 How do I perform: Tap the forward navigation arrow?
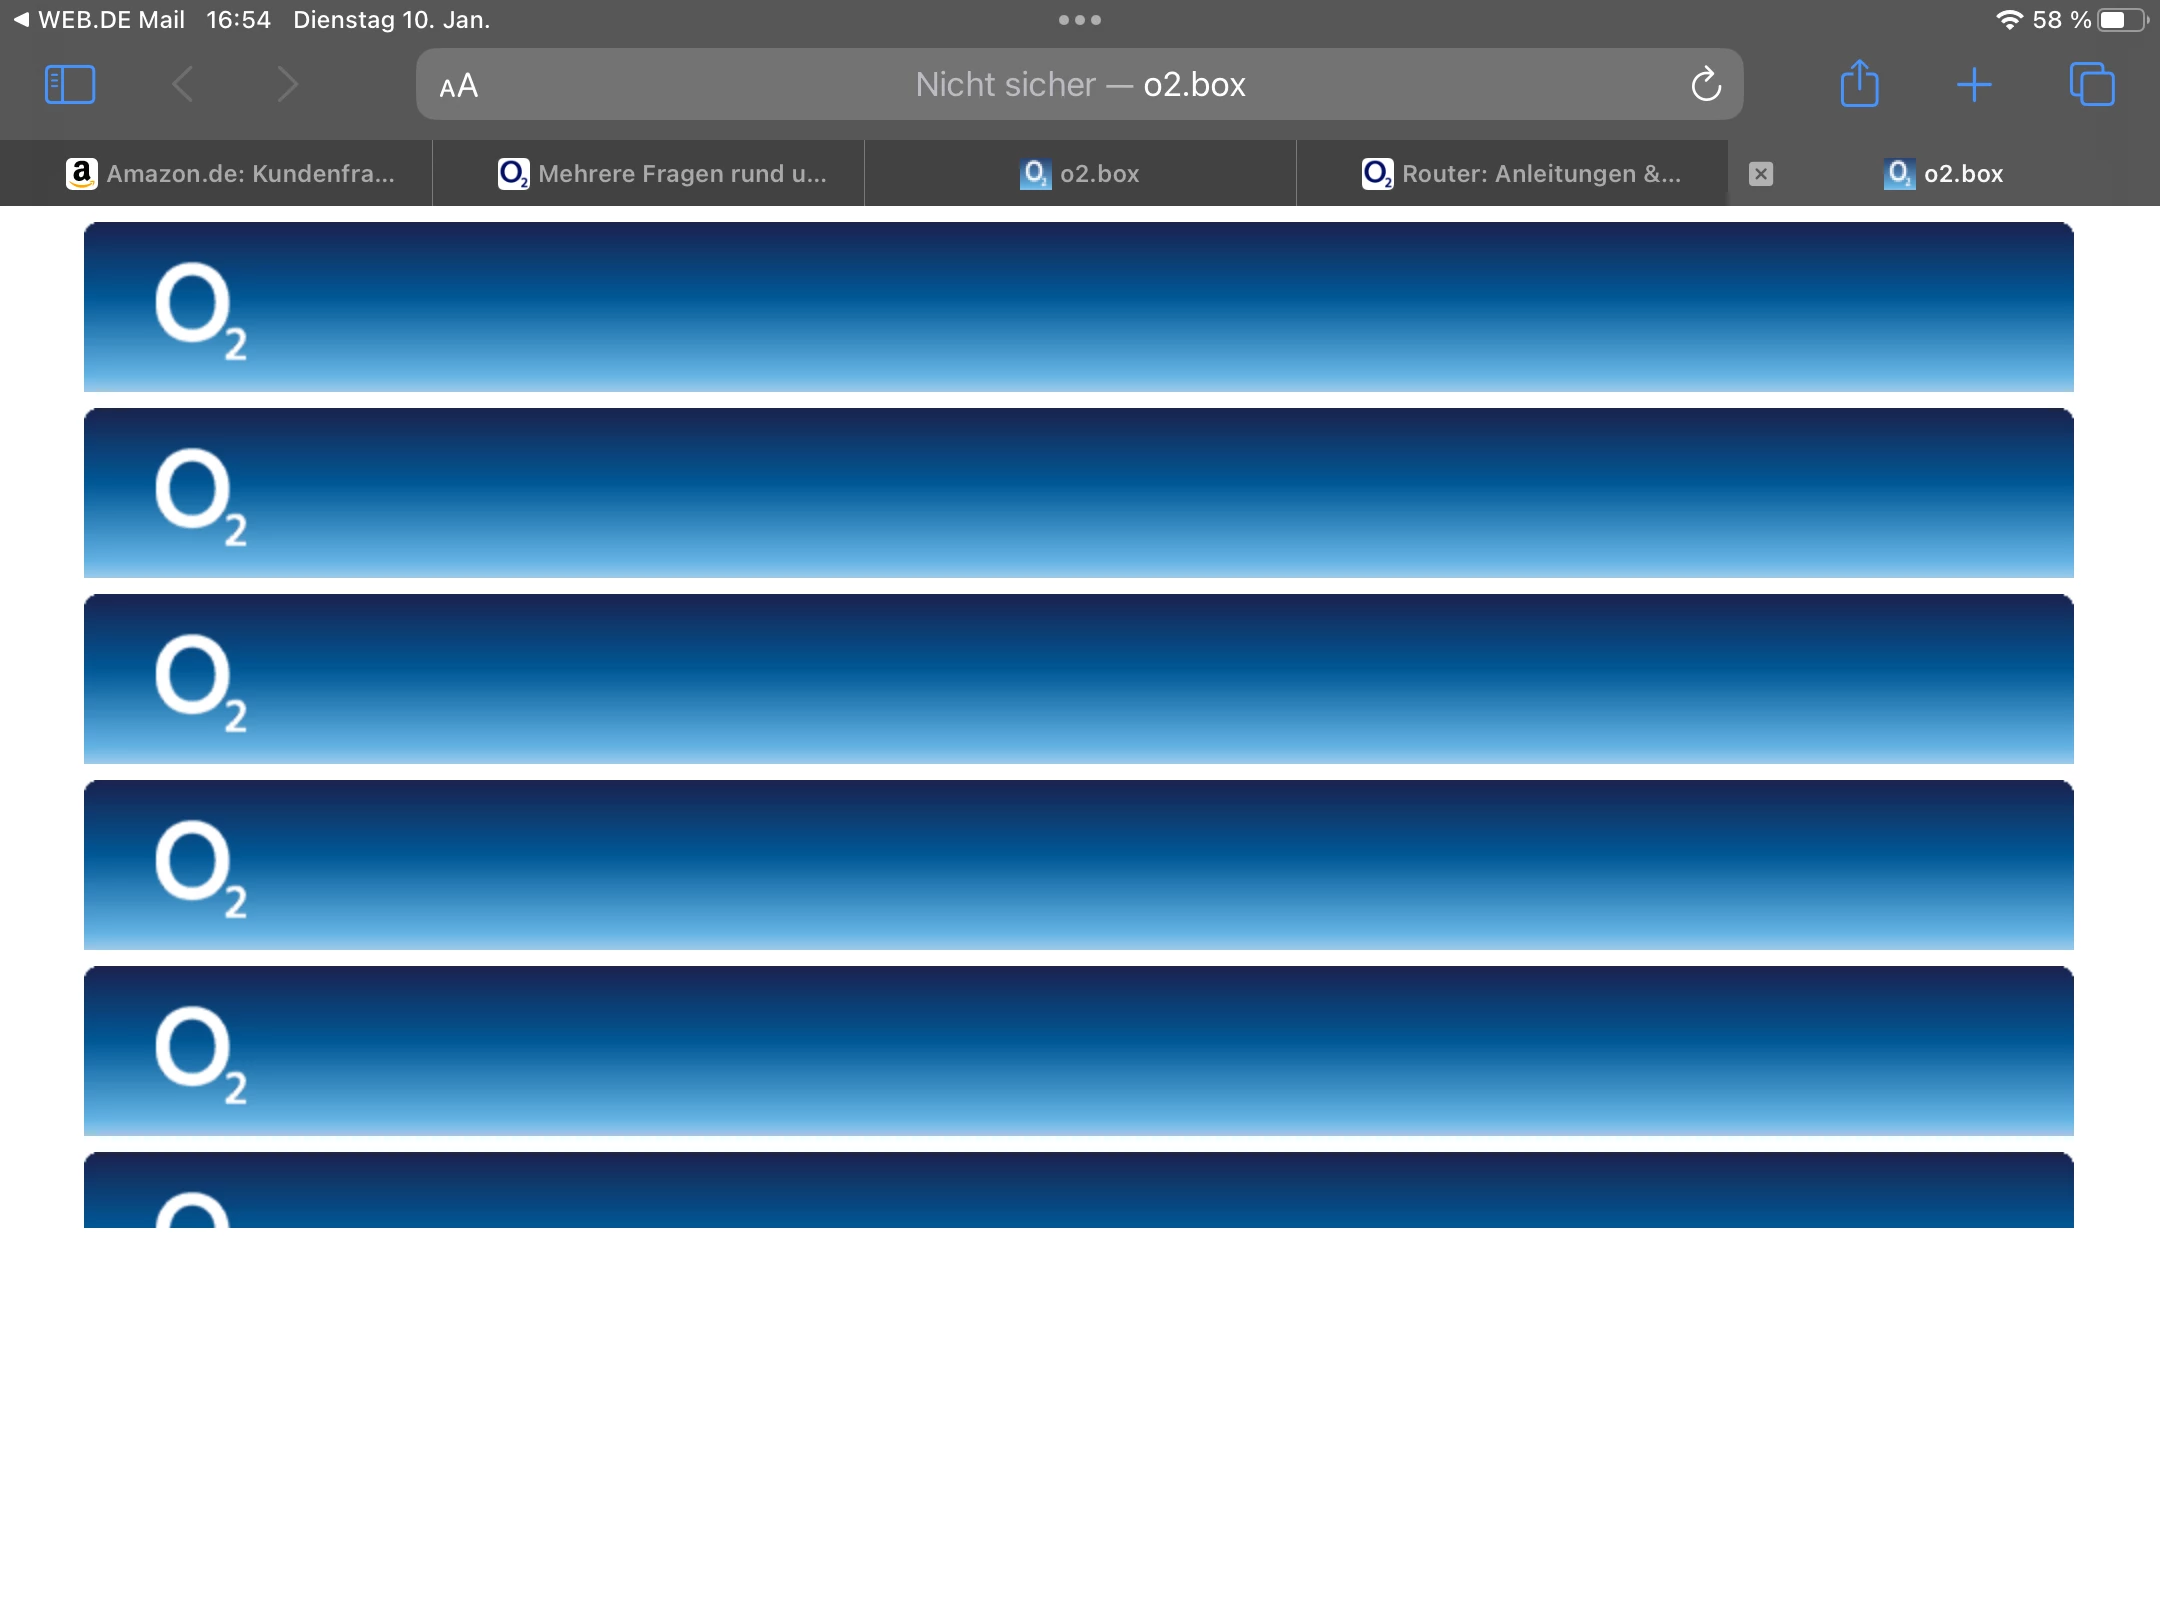click(x=288, y=85)
